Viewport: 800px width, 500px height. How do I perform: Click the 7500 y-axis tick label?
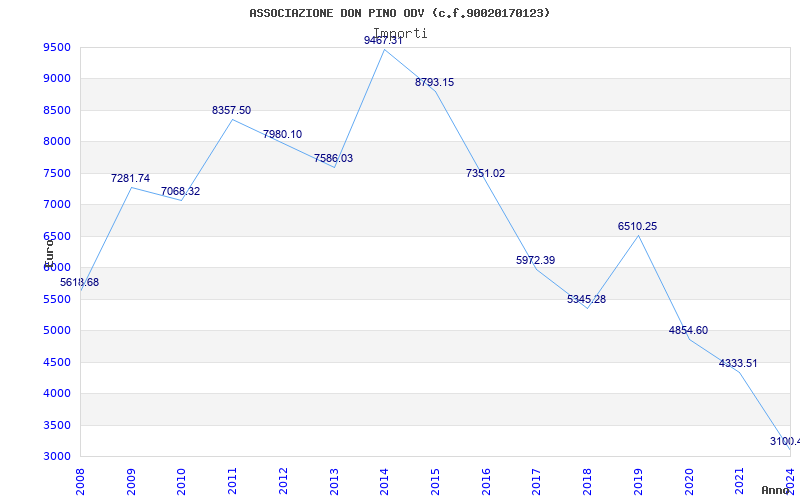click(x=57, y=173)
